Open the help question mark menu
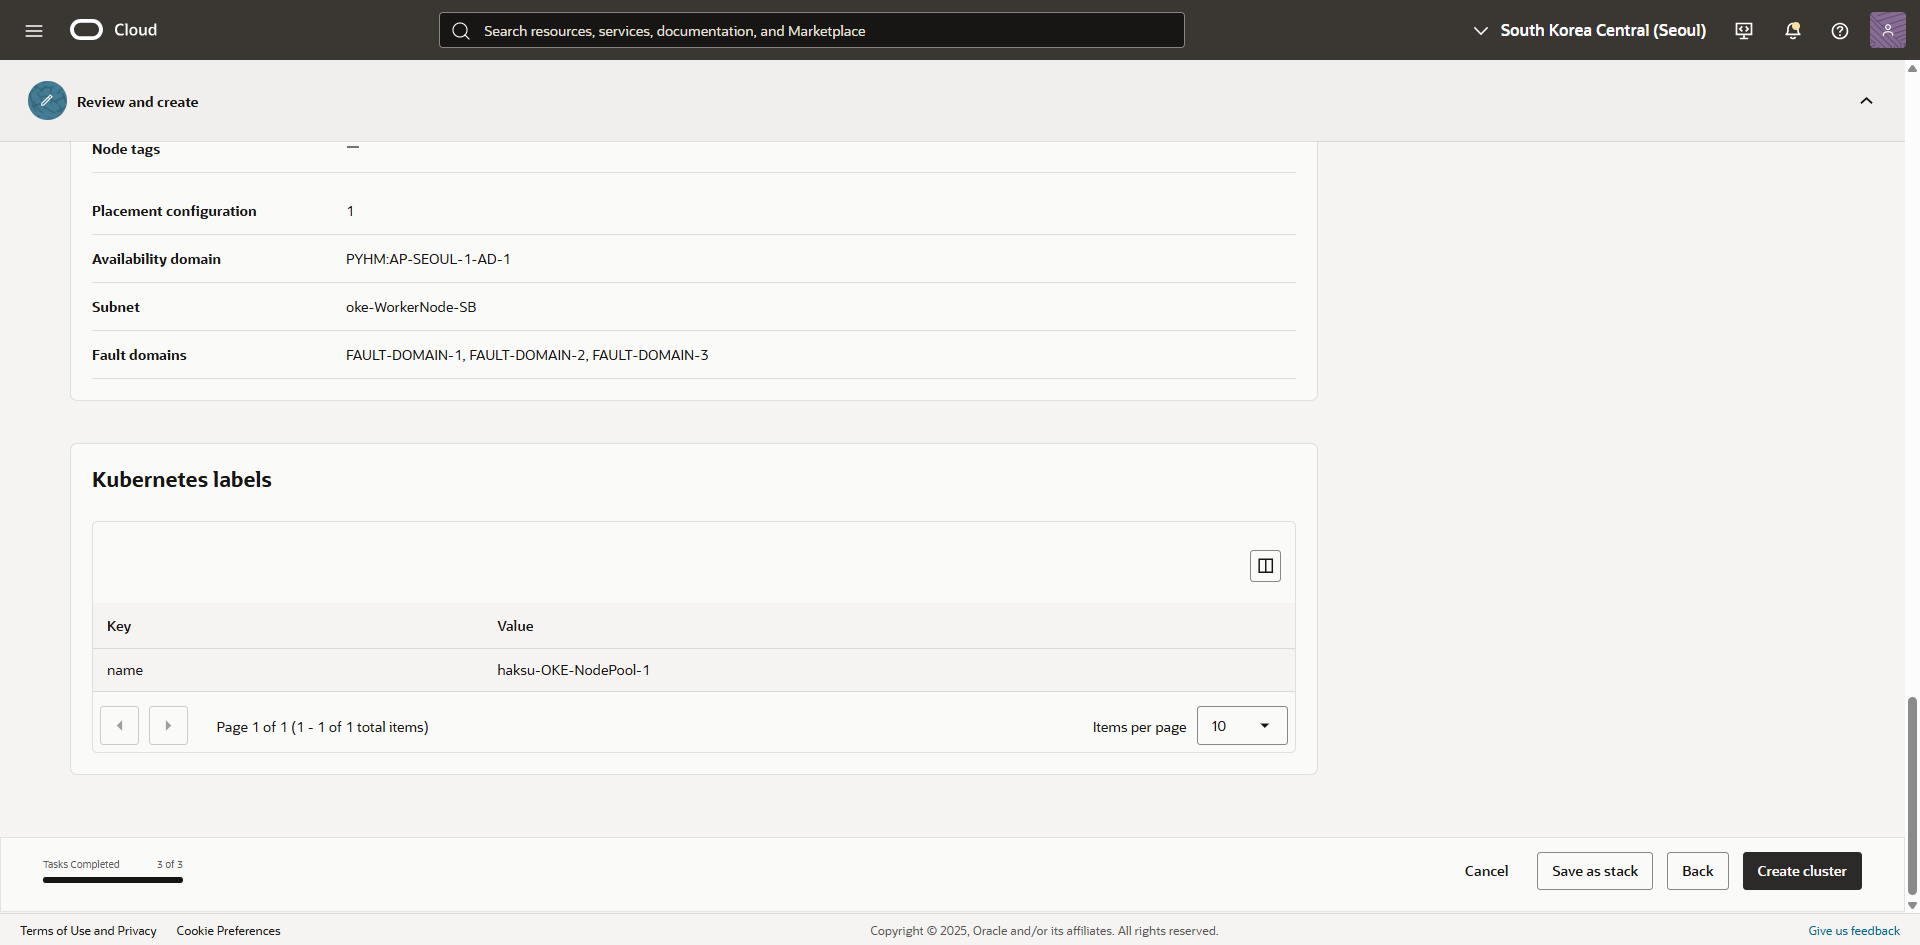 pos(1839,31)
